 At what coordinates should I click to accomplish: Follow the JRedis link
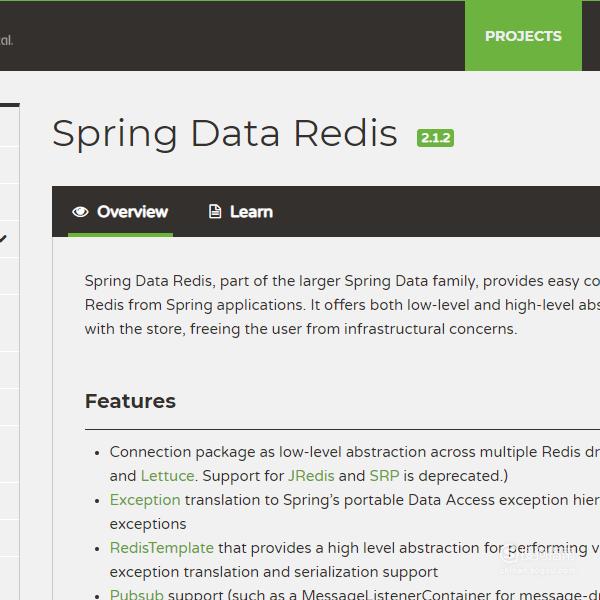(311, 476)
